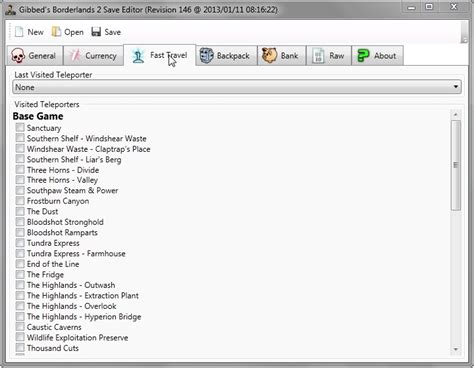Click the green About icon

[x=363, y=55]
